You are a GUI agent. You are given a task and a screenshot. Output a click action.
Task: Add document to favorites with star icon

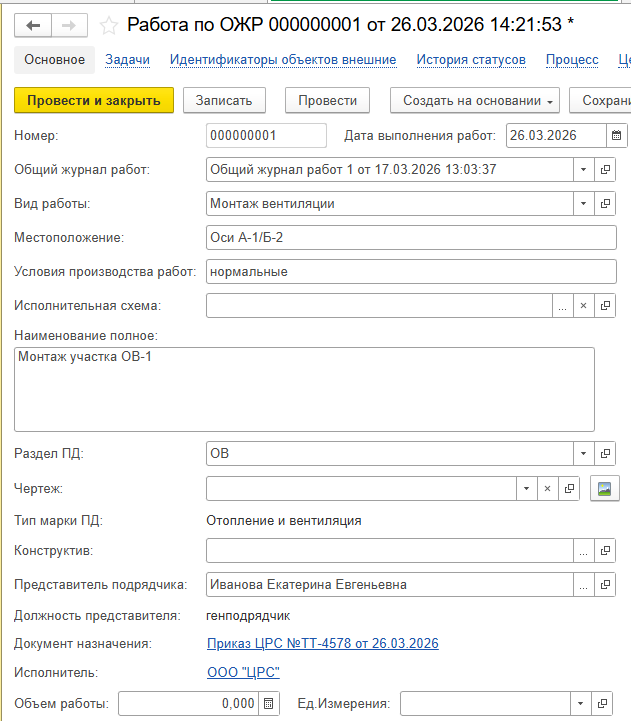tap(109, 25)
